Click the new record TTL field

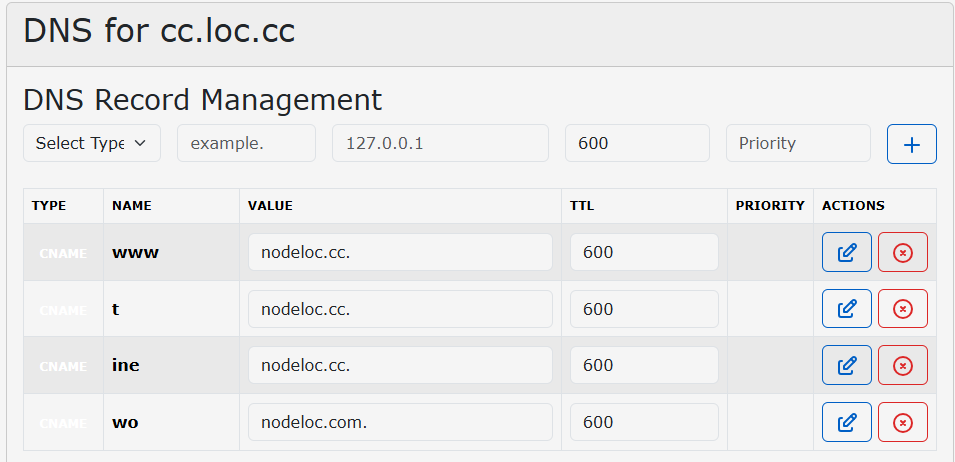tap(636, 143)
